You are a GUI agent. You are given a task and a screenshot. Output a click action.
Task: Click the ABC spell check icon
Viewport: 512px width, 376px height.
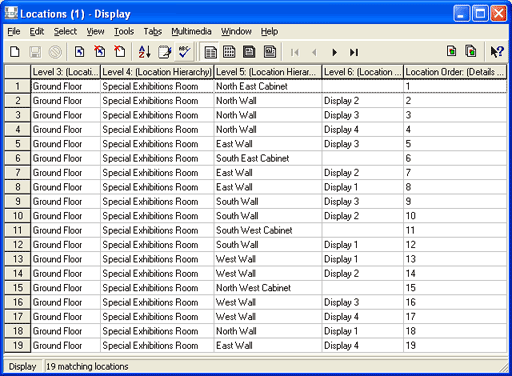184,52
